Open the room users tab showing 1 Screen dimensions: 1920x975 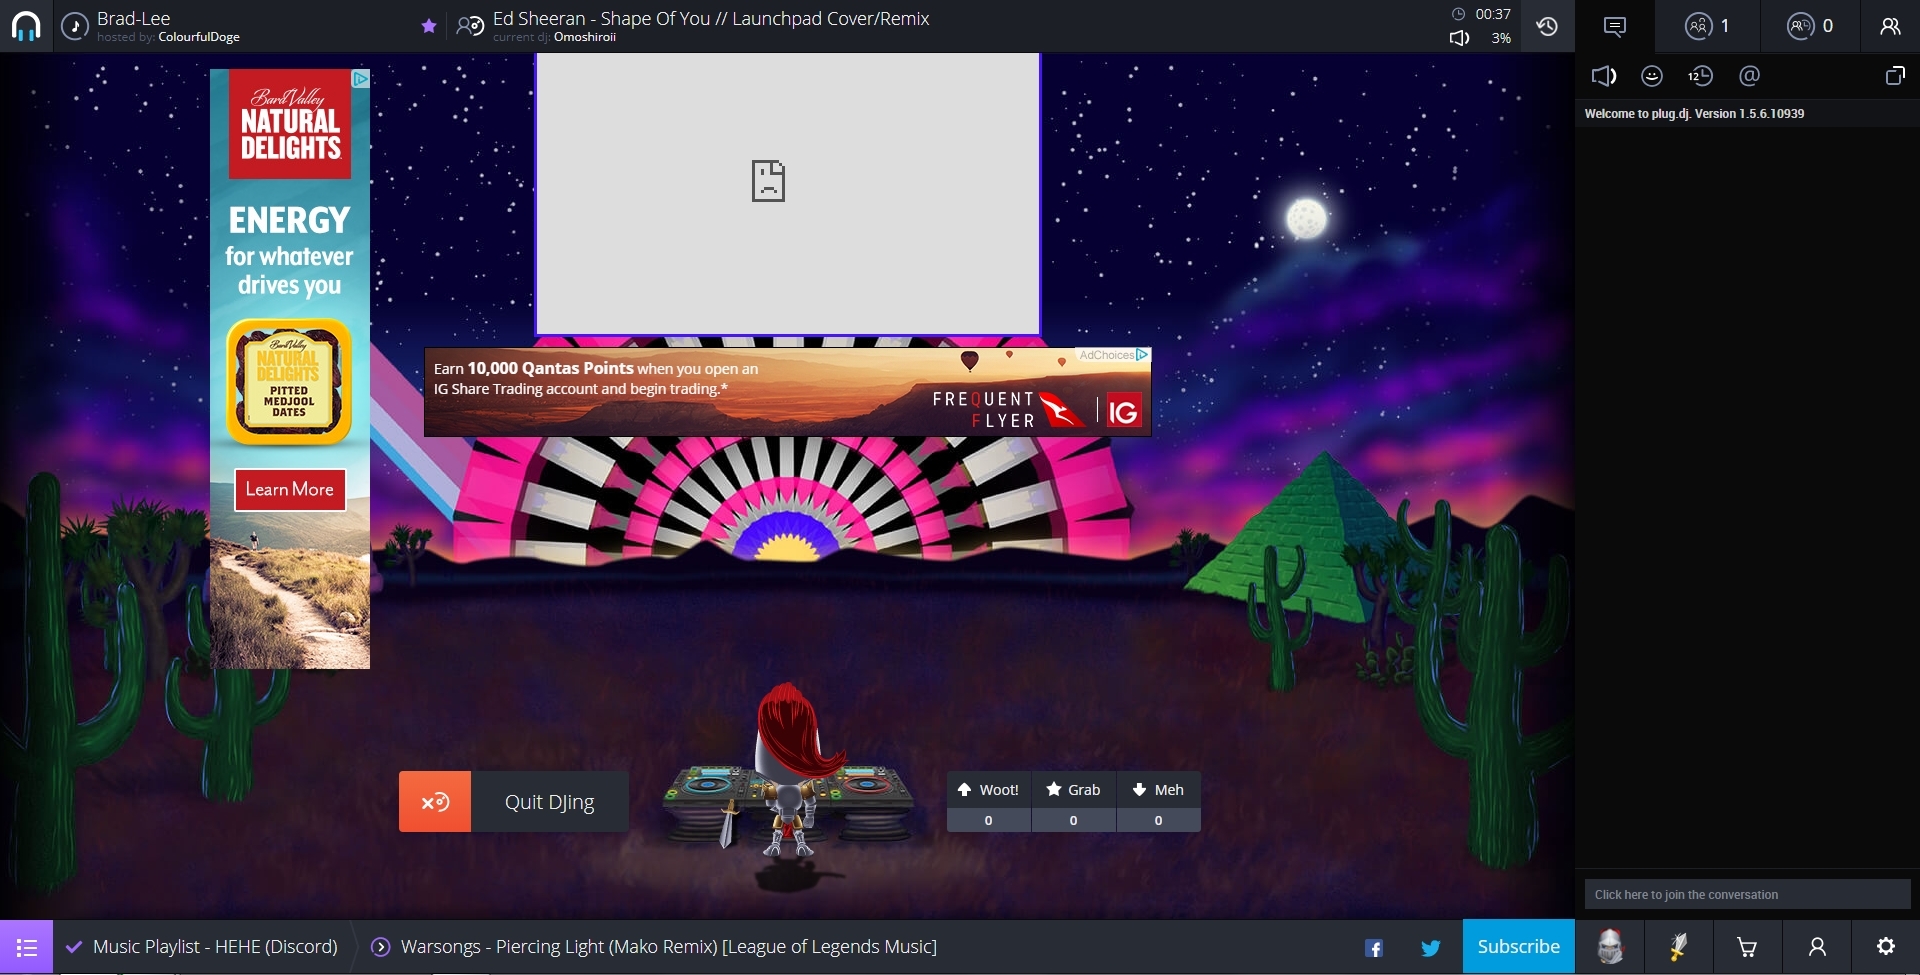pyautogui.click(x=1707, y=26)
